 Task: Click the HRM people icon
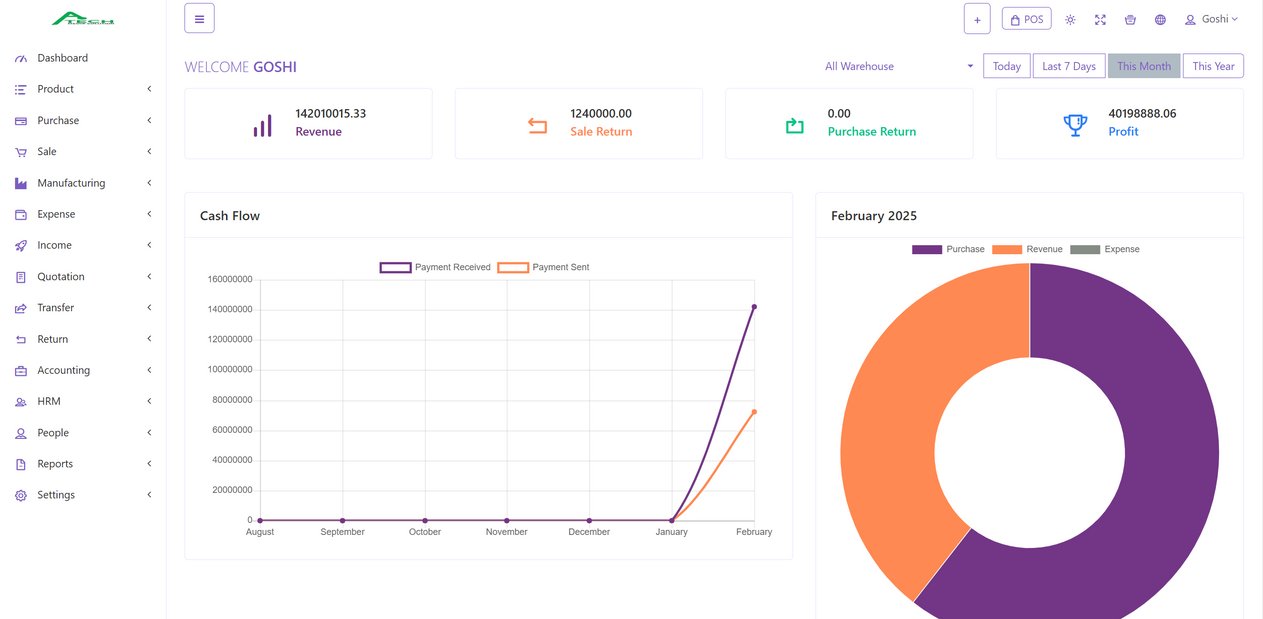pyautogui.click(x=21, y=401)
